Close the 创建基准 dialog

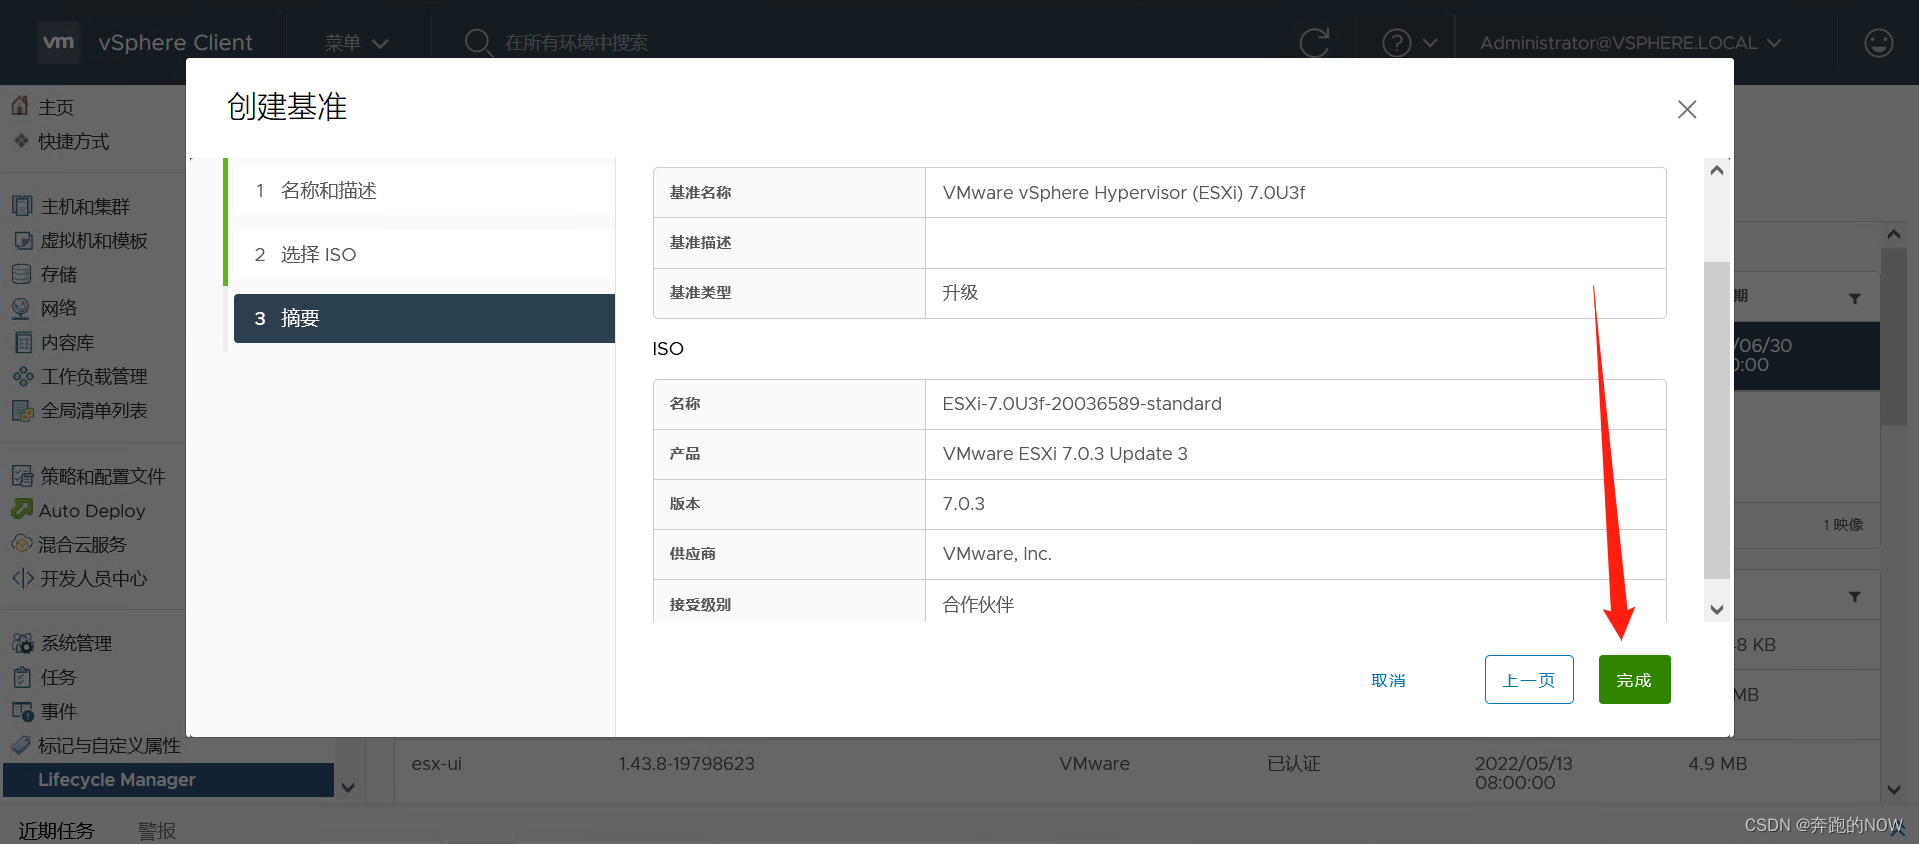(1687, 109)
